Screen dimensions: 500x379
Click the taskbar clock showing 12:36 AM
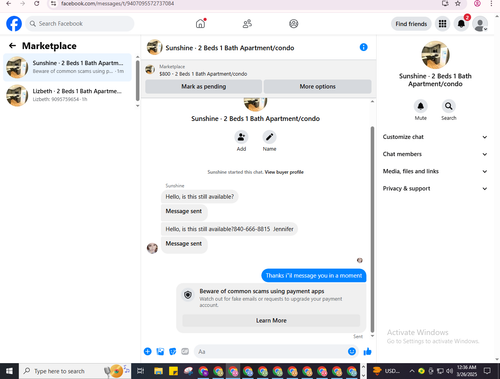467,371
